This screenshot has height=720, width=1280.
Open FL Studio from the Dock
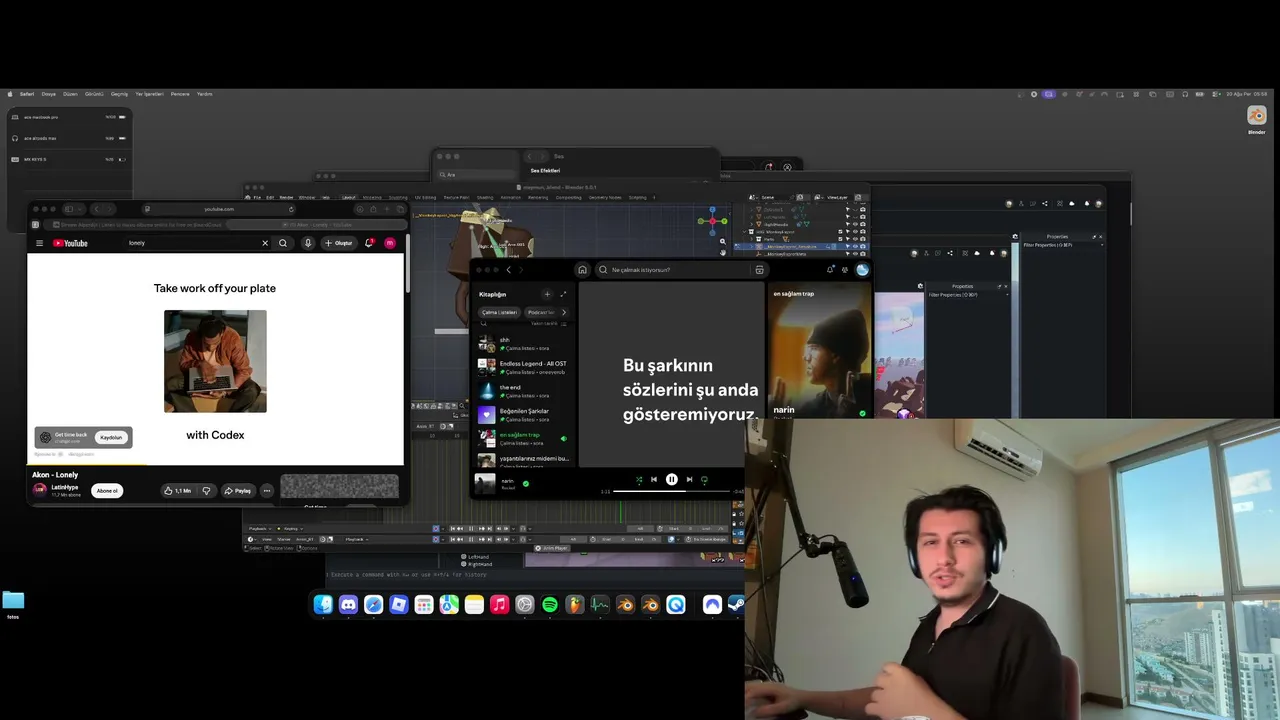[574, 604]
